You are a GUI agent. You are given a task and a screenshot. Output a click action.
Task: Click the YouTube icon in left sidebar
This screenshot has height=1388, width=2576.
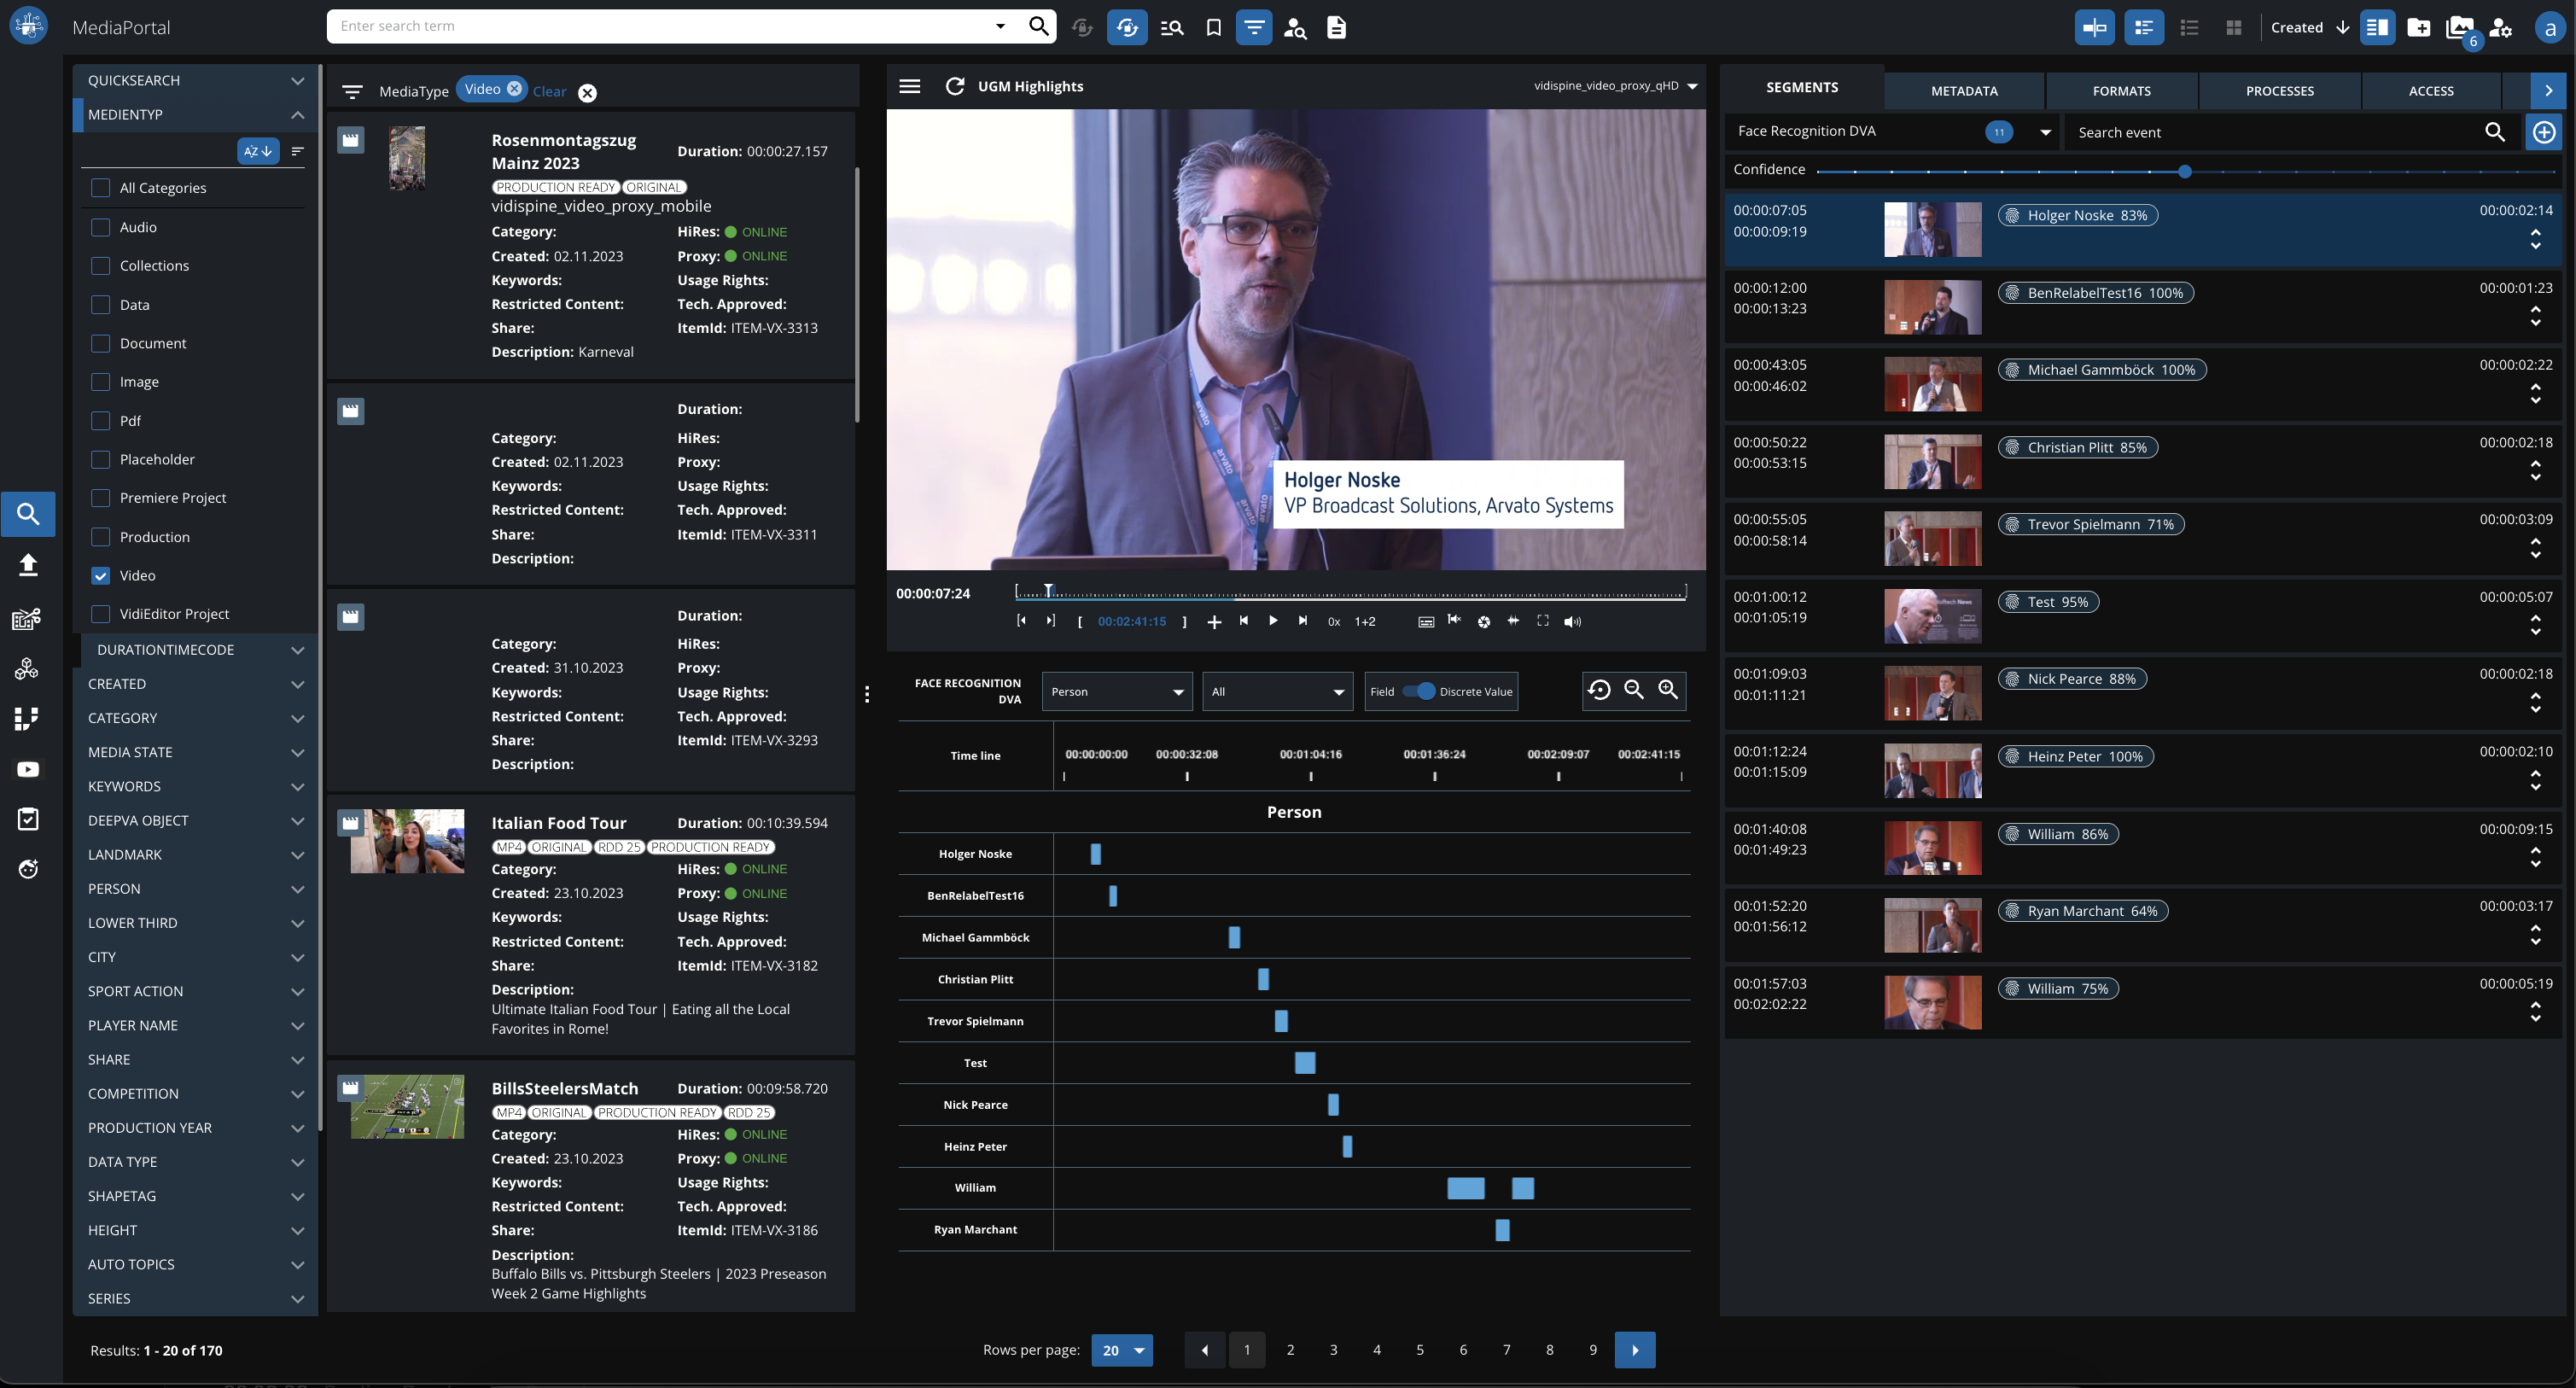pyautogui.click(x=28, y=769)
